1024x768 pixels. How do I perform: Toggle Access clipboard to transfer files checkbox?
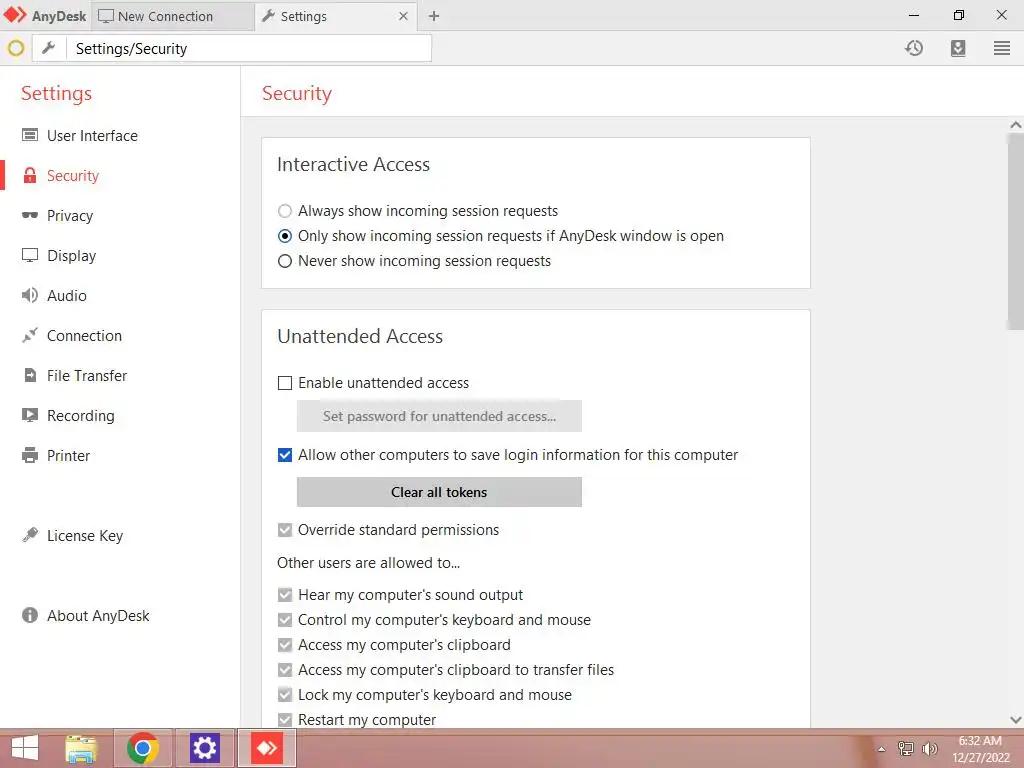[x=285, y=670]
